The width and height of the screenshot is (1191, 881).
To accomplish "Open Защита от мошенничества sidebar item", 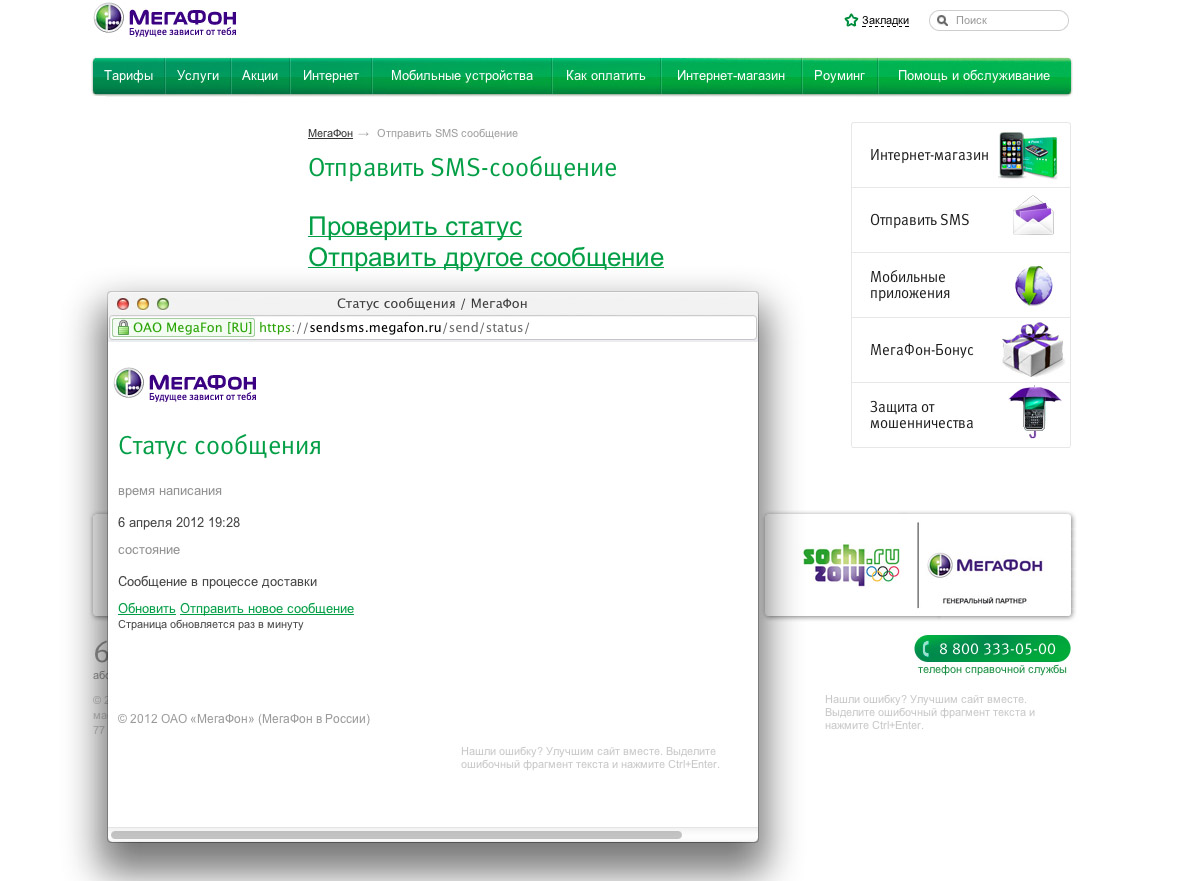I will (x=961, y=415).
